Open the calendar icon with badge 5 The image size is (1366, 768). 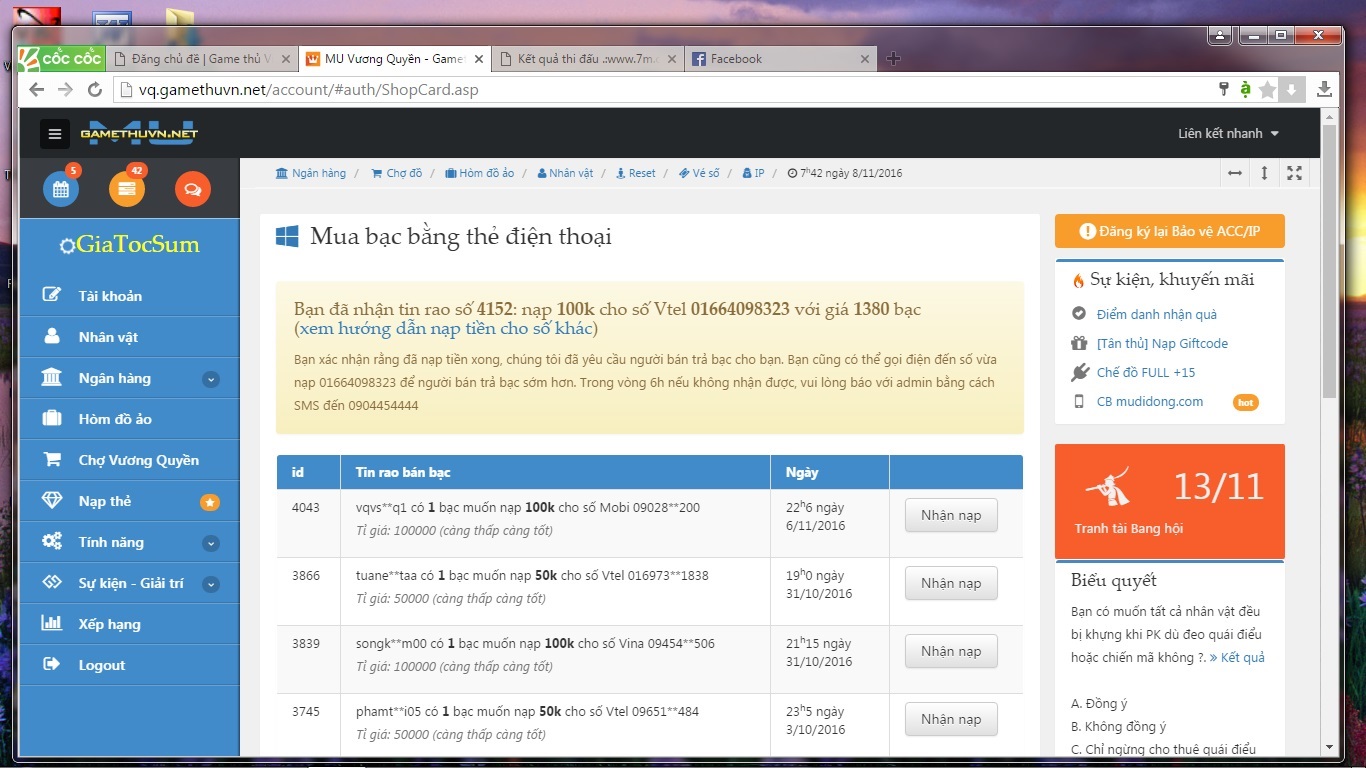point(60,189)
